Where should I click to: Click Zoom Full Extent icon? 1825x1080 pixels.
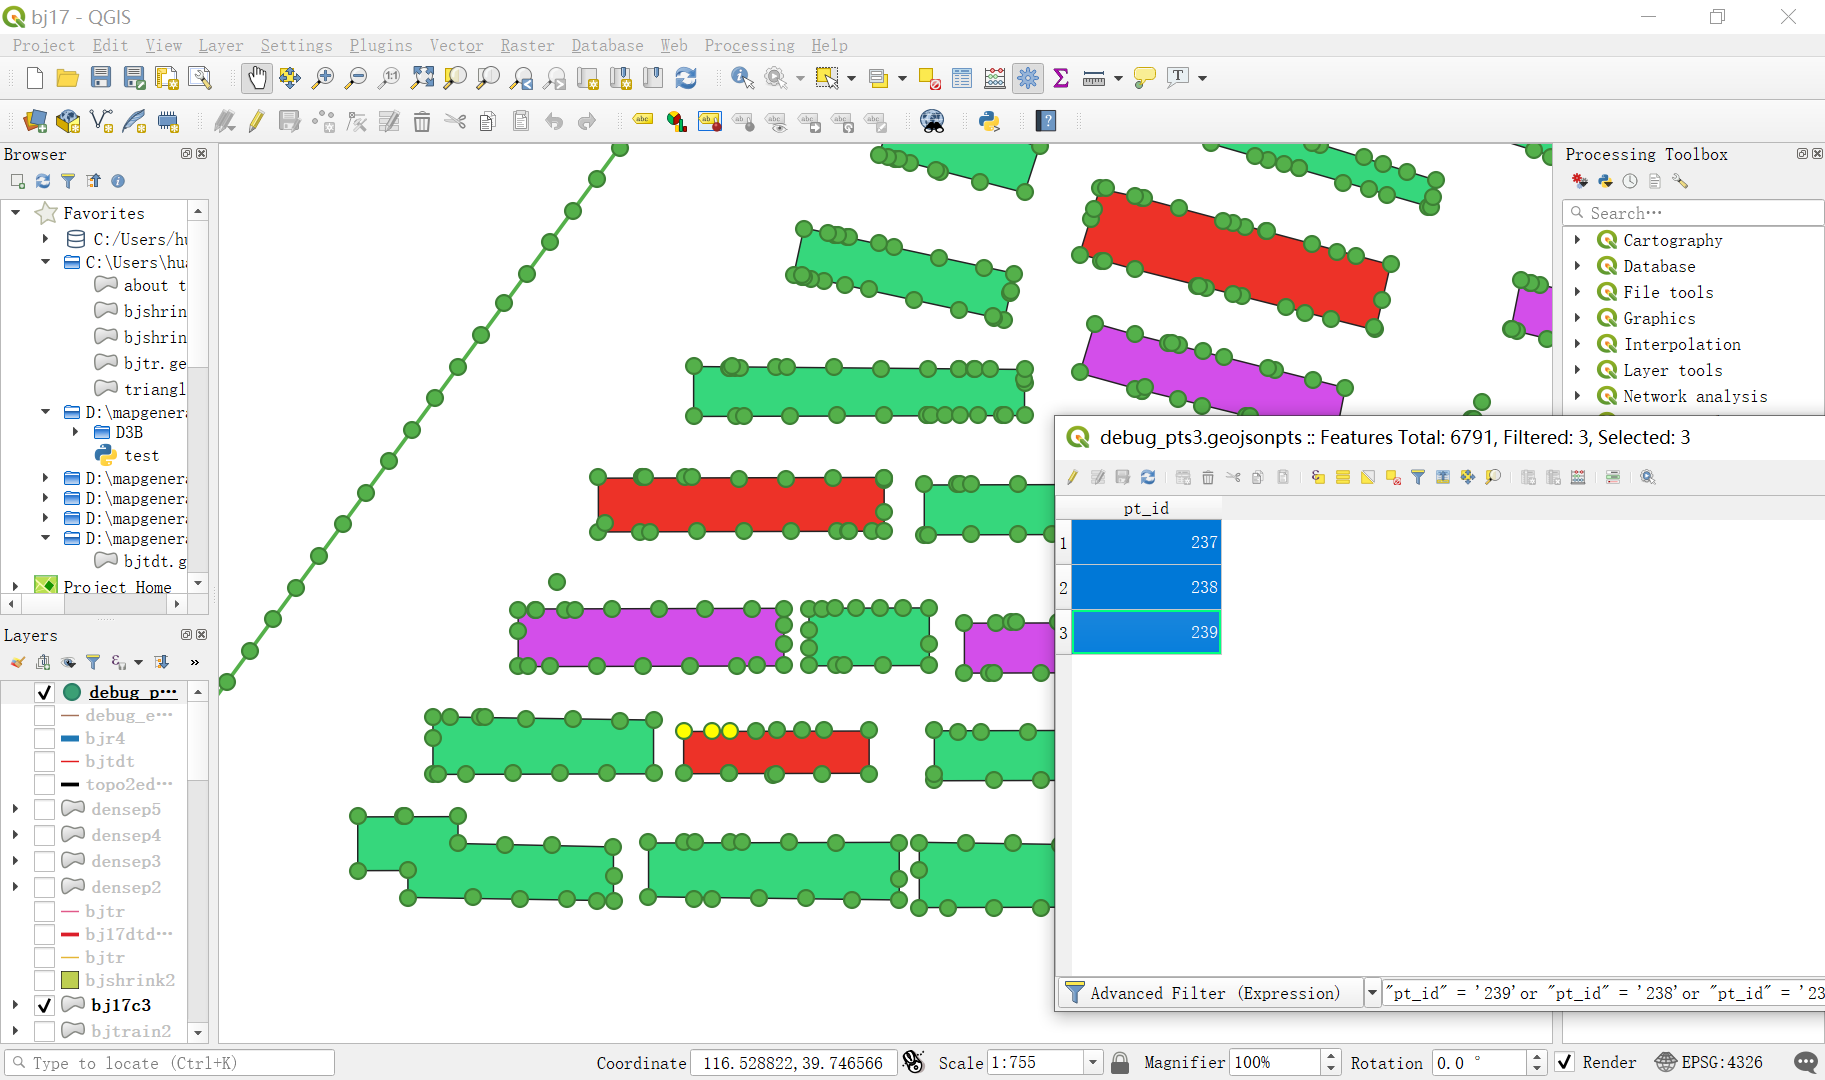point(422,78)
